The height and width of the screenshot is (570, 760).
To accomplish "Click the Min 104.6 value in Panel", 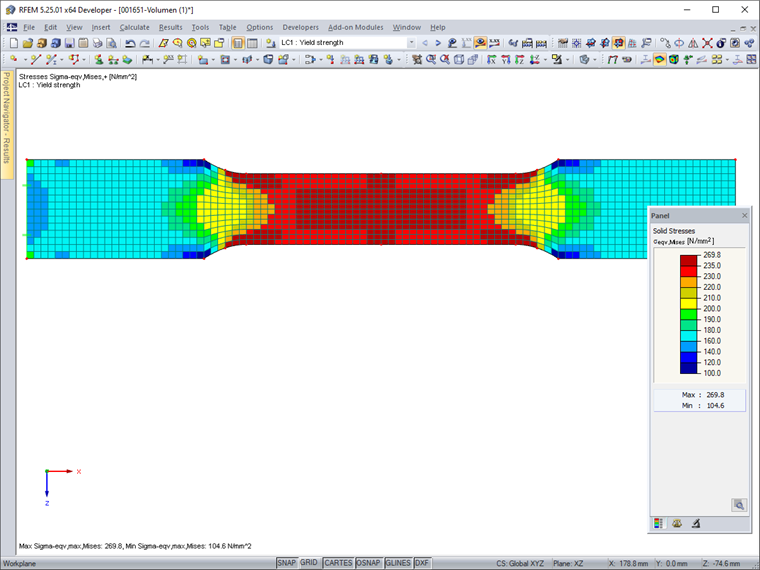I will (x=715, y=406).
